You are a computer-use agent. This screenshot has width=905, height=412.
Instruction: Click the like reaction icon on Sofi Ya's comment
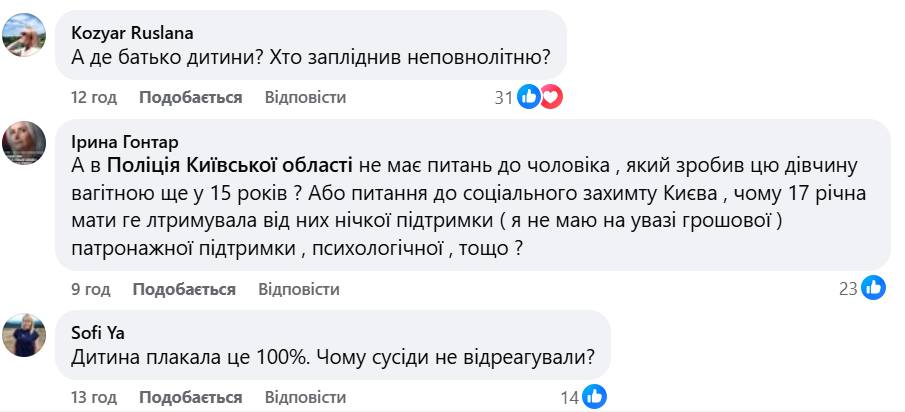coord(594,397)
